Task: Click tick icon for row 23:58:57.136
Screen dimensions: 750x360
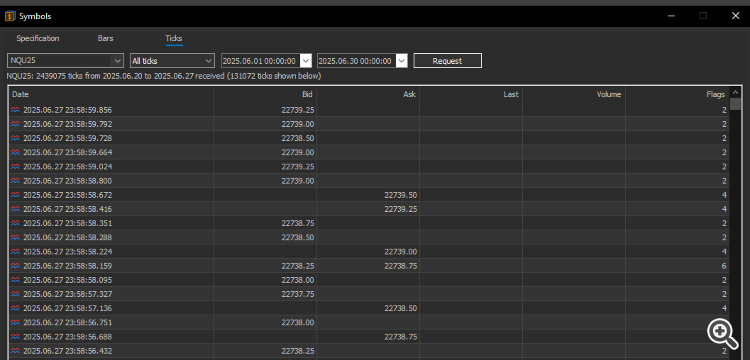Action: [15, 308]
